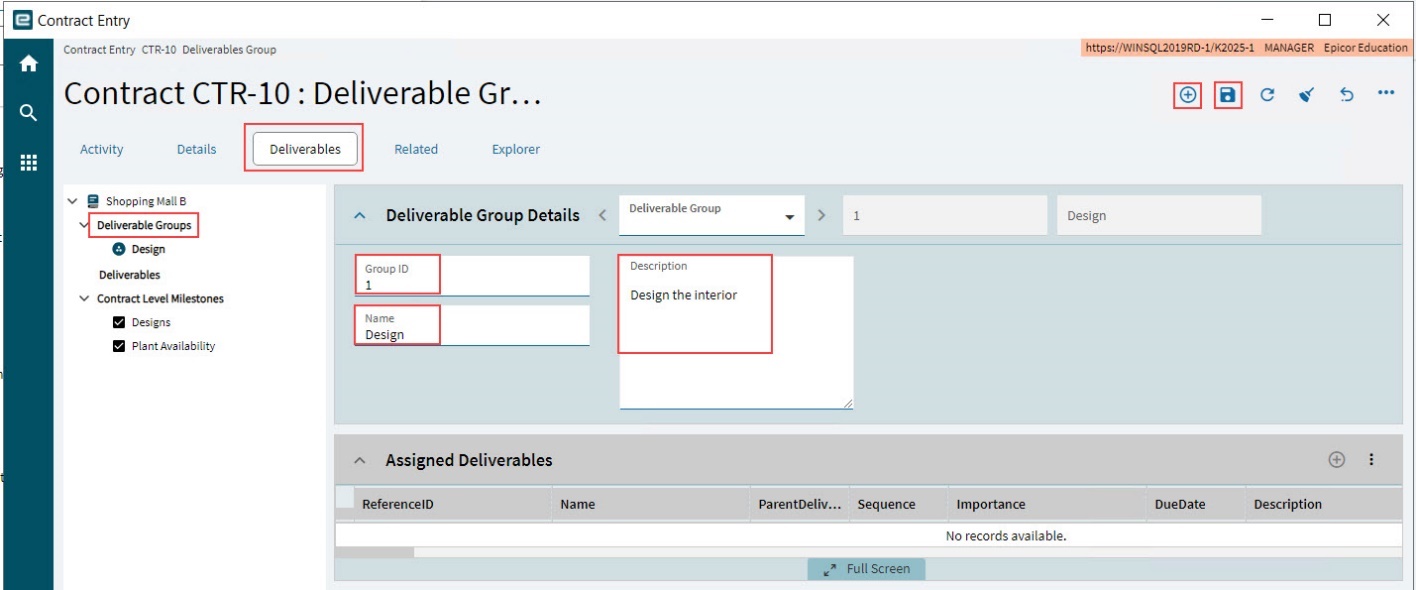Click the Save disk icon

1227,95
